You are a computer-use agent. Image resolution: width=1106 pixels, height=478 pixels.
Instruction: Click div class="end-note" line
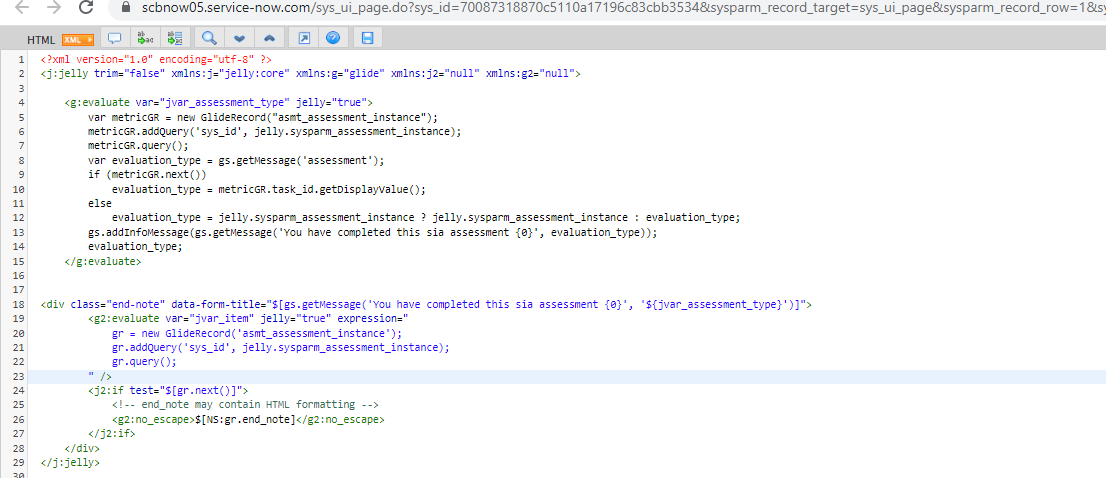click(426, 305)
